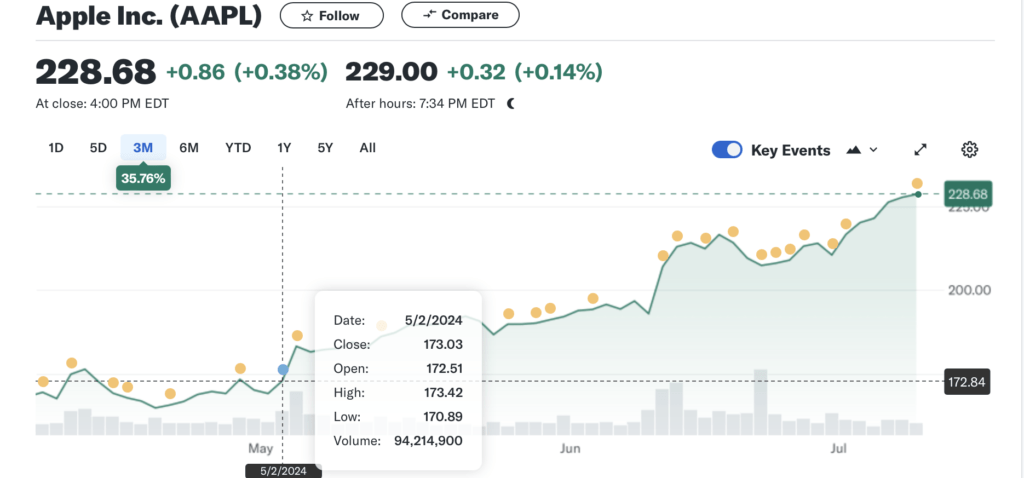Show All time price history
Screen dimensions: 1024x478
coord(367,148)
